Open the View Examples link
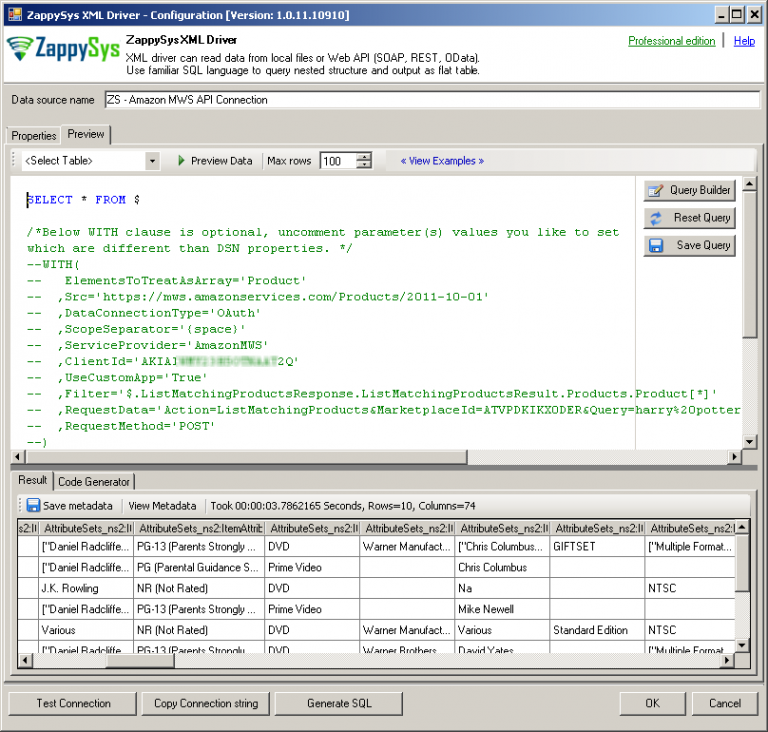Image resolution: width=768 pixels, height=732 pixels. [x=442, y=161]
